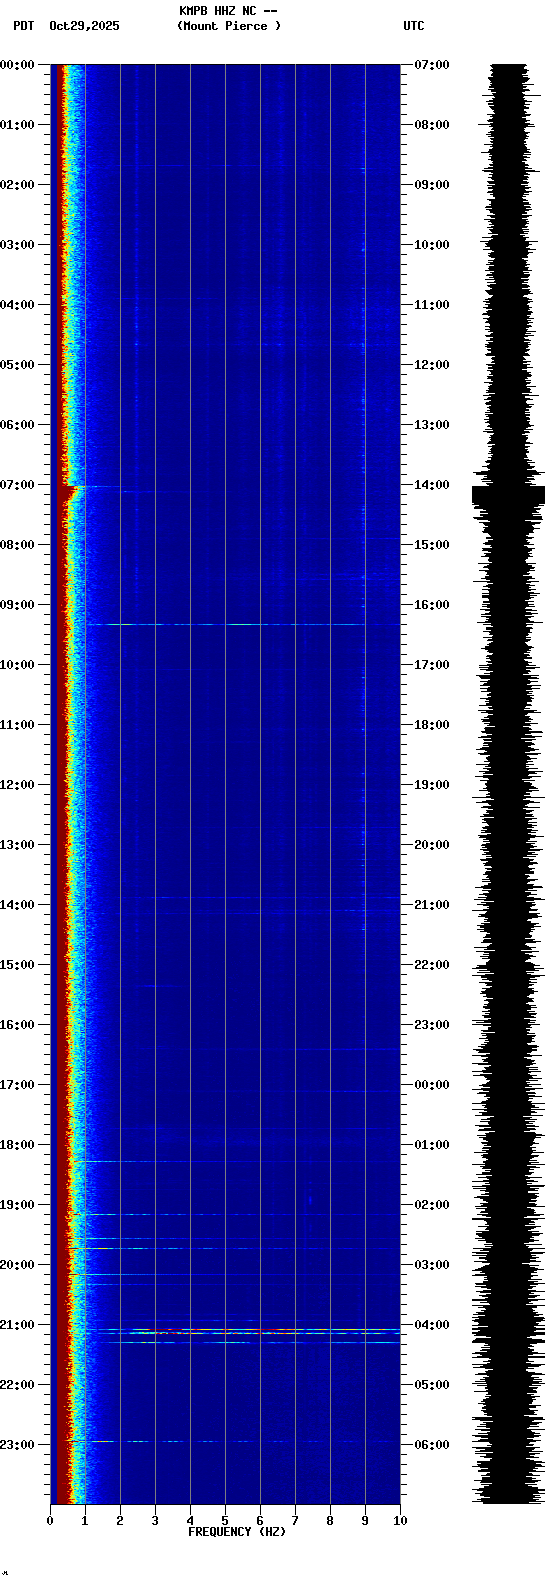Select the PDT-axis "22:00" time label

(x=17, y=1385)
